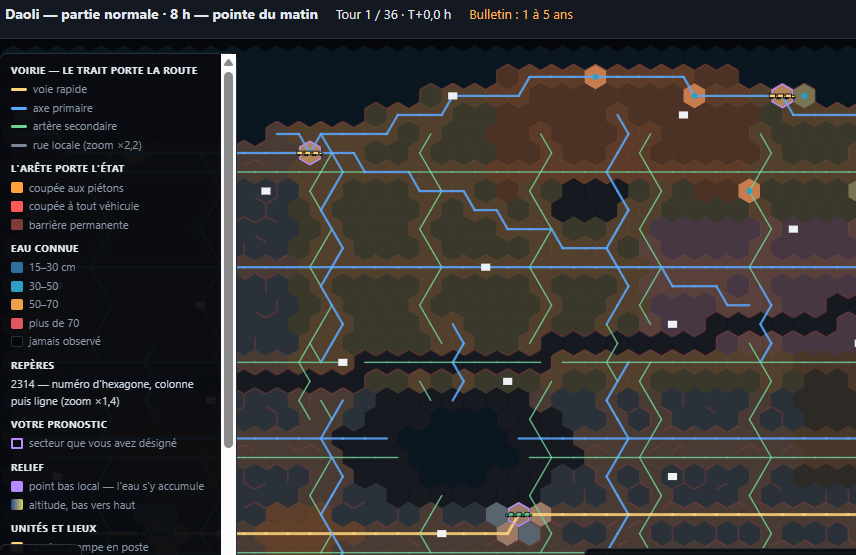Viewport: 856px width, 555px height.
Task: Click the white square marker on the yellow voie rapide
Action: pyautogui.click(x=442, y=533)
